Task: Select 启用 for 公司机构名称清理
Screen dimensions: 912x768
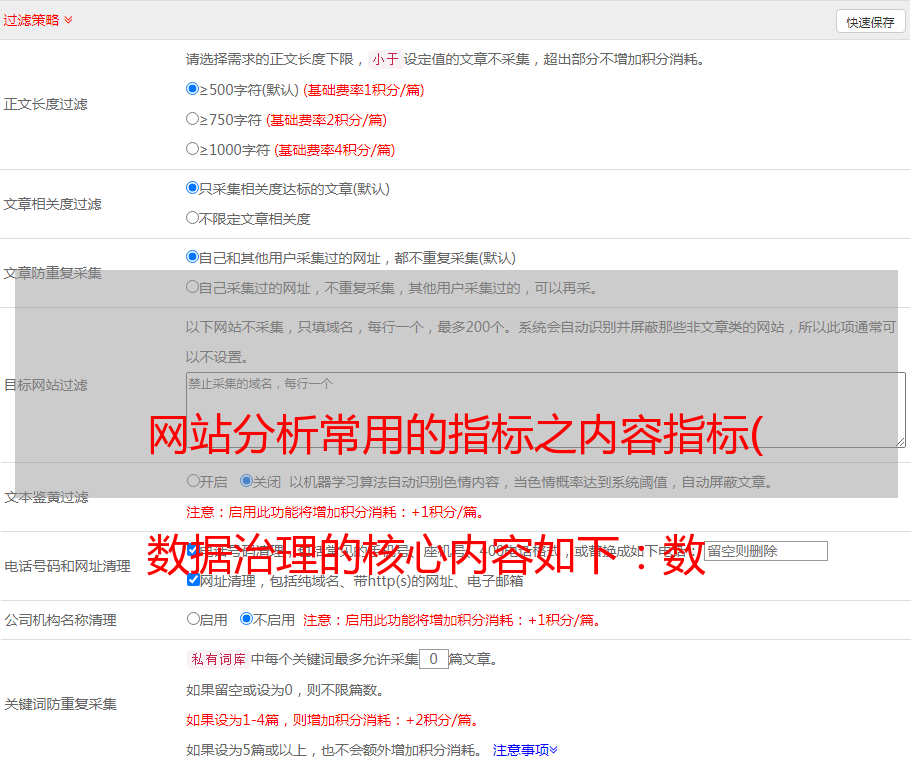Action: click(193, 619)
